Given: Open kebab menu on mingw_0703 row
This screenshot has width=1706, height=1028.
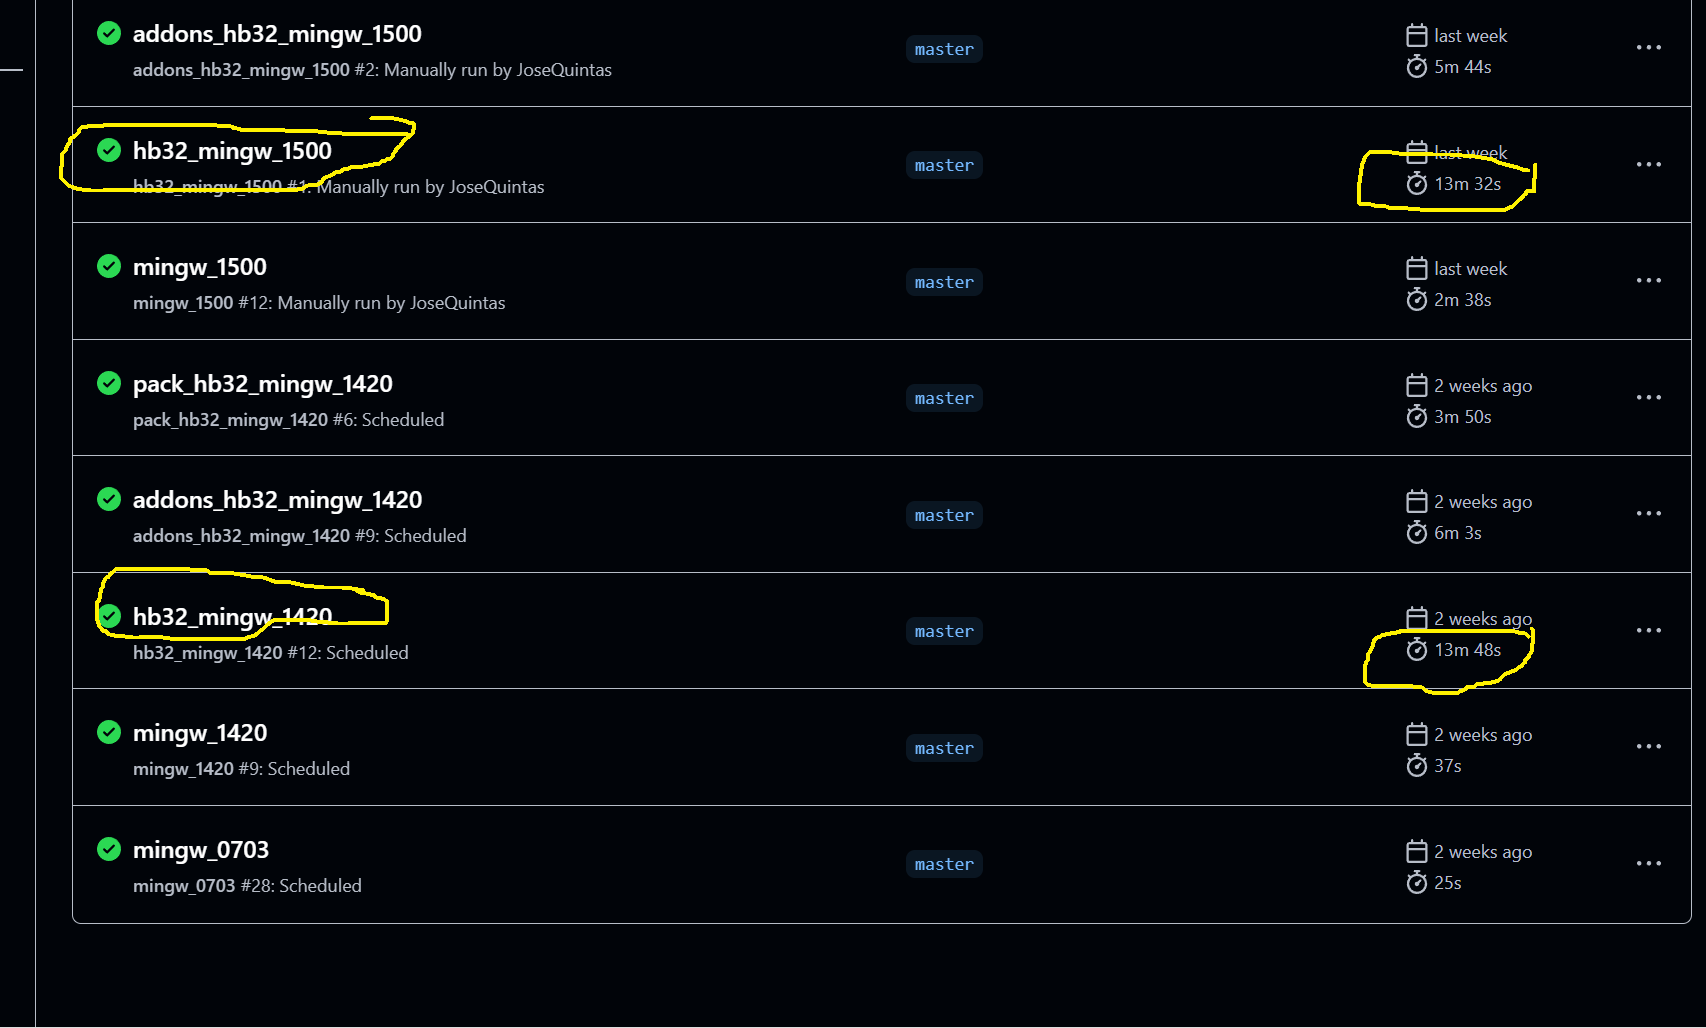Looking at the screenshot, I should [1648, 864].
